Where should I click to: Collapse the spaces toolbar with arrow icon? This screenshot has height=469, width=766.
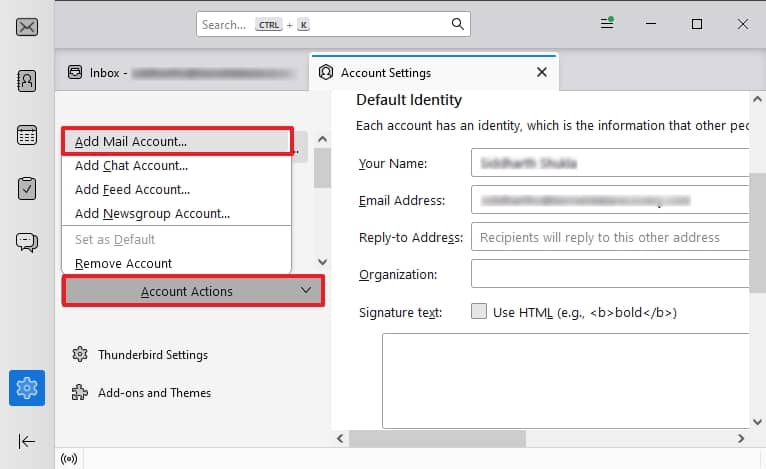pos(26,442)
